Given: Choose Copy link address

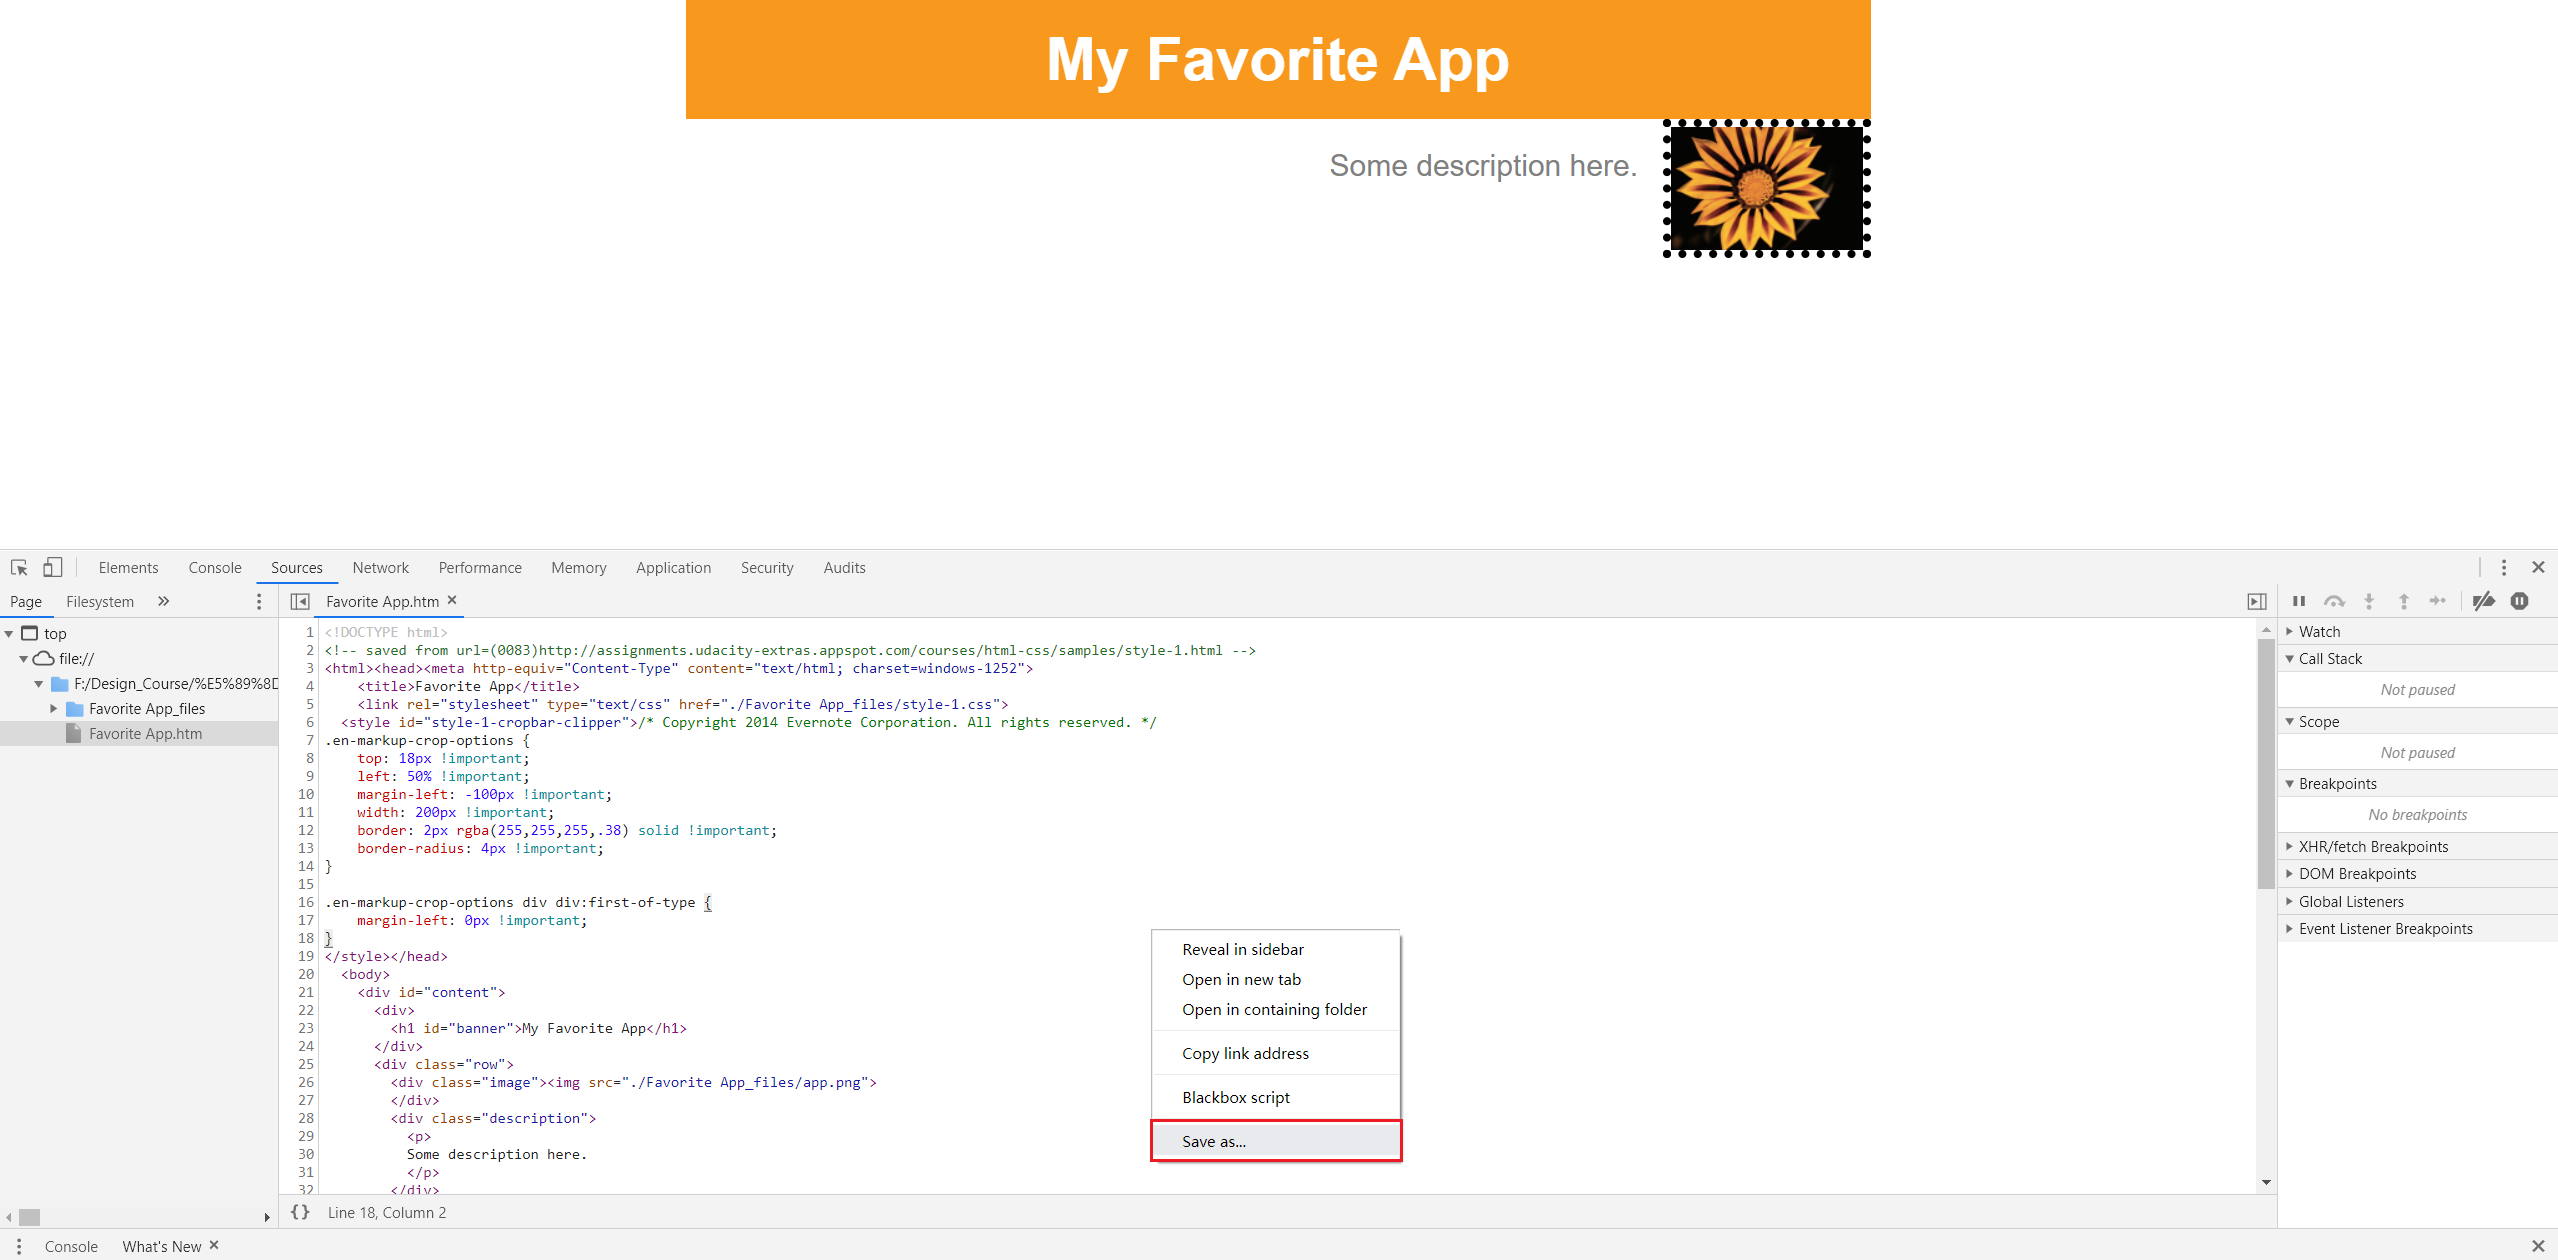Looking at the screenshot, I should tap(1276, 1054).
